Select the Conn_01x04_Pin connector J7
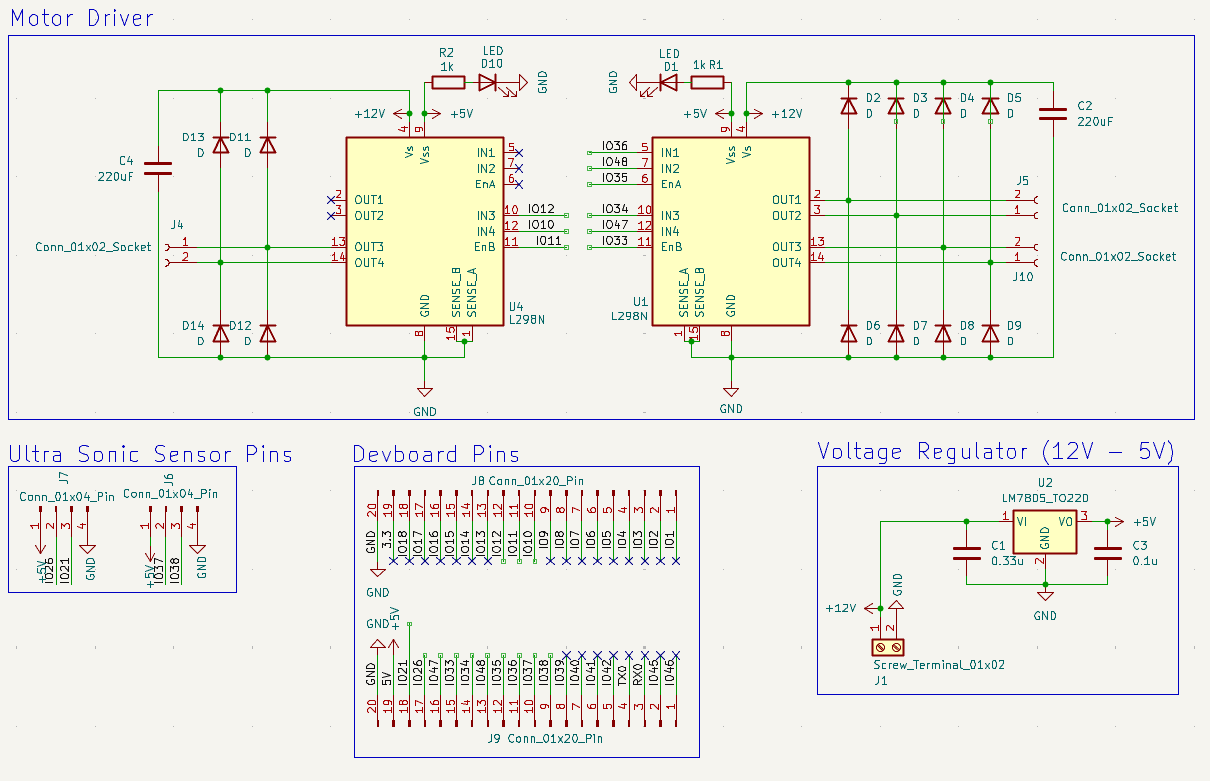Image resolution: width=1210 pixels, height=781 pixels. 62,522
